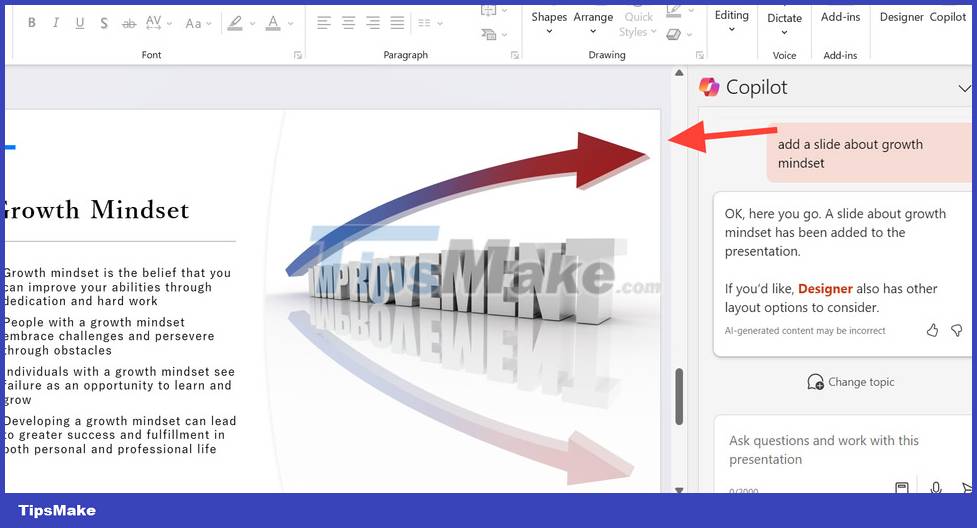This screenshot has height=528, width=977.
Task: Open highlight color dropdown arrow
Action: click(x=252, y=24)
